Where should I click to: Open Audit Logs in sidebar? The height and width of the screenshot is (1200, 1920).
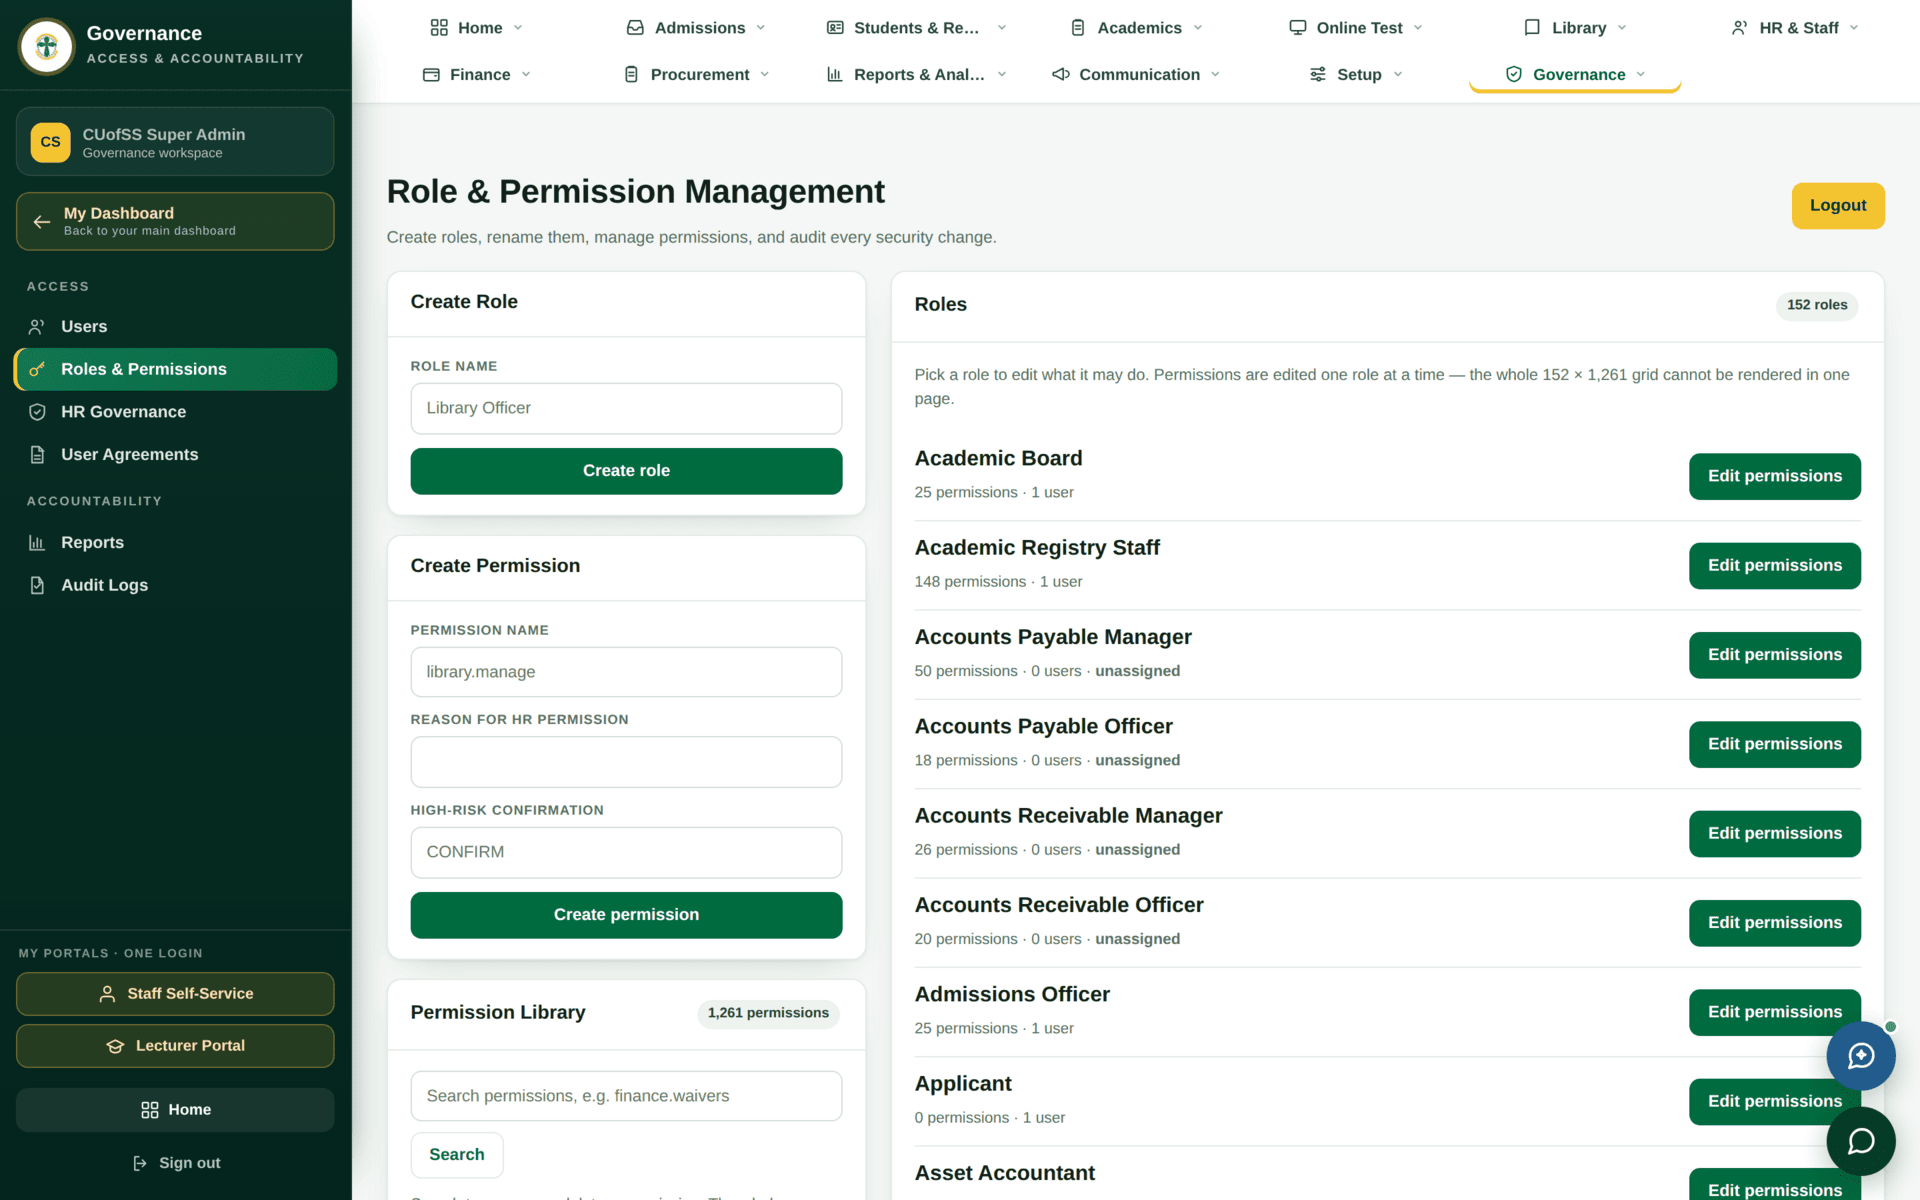point(175,586)
